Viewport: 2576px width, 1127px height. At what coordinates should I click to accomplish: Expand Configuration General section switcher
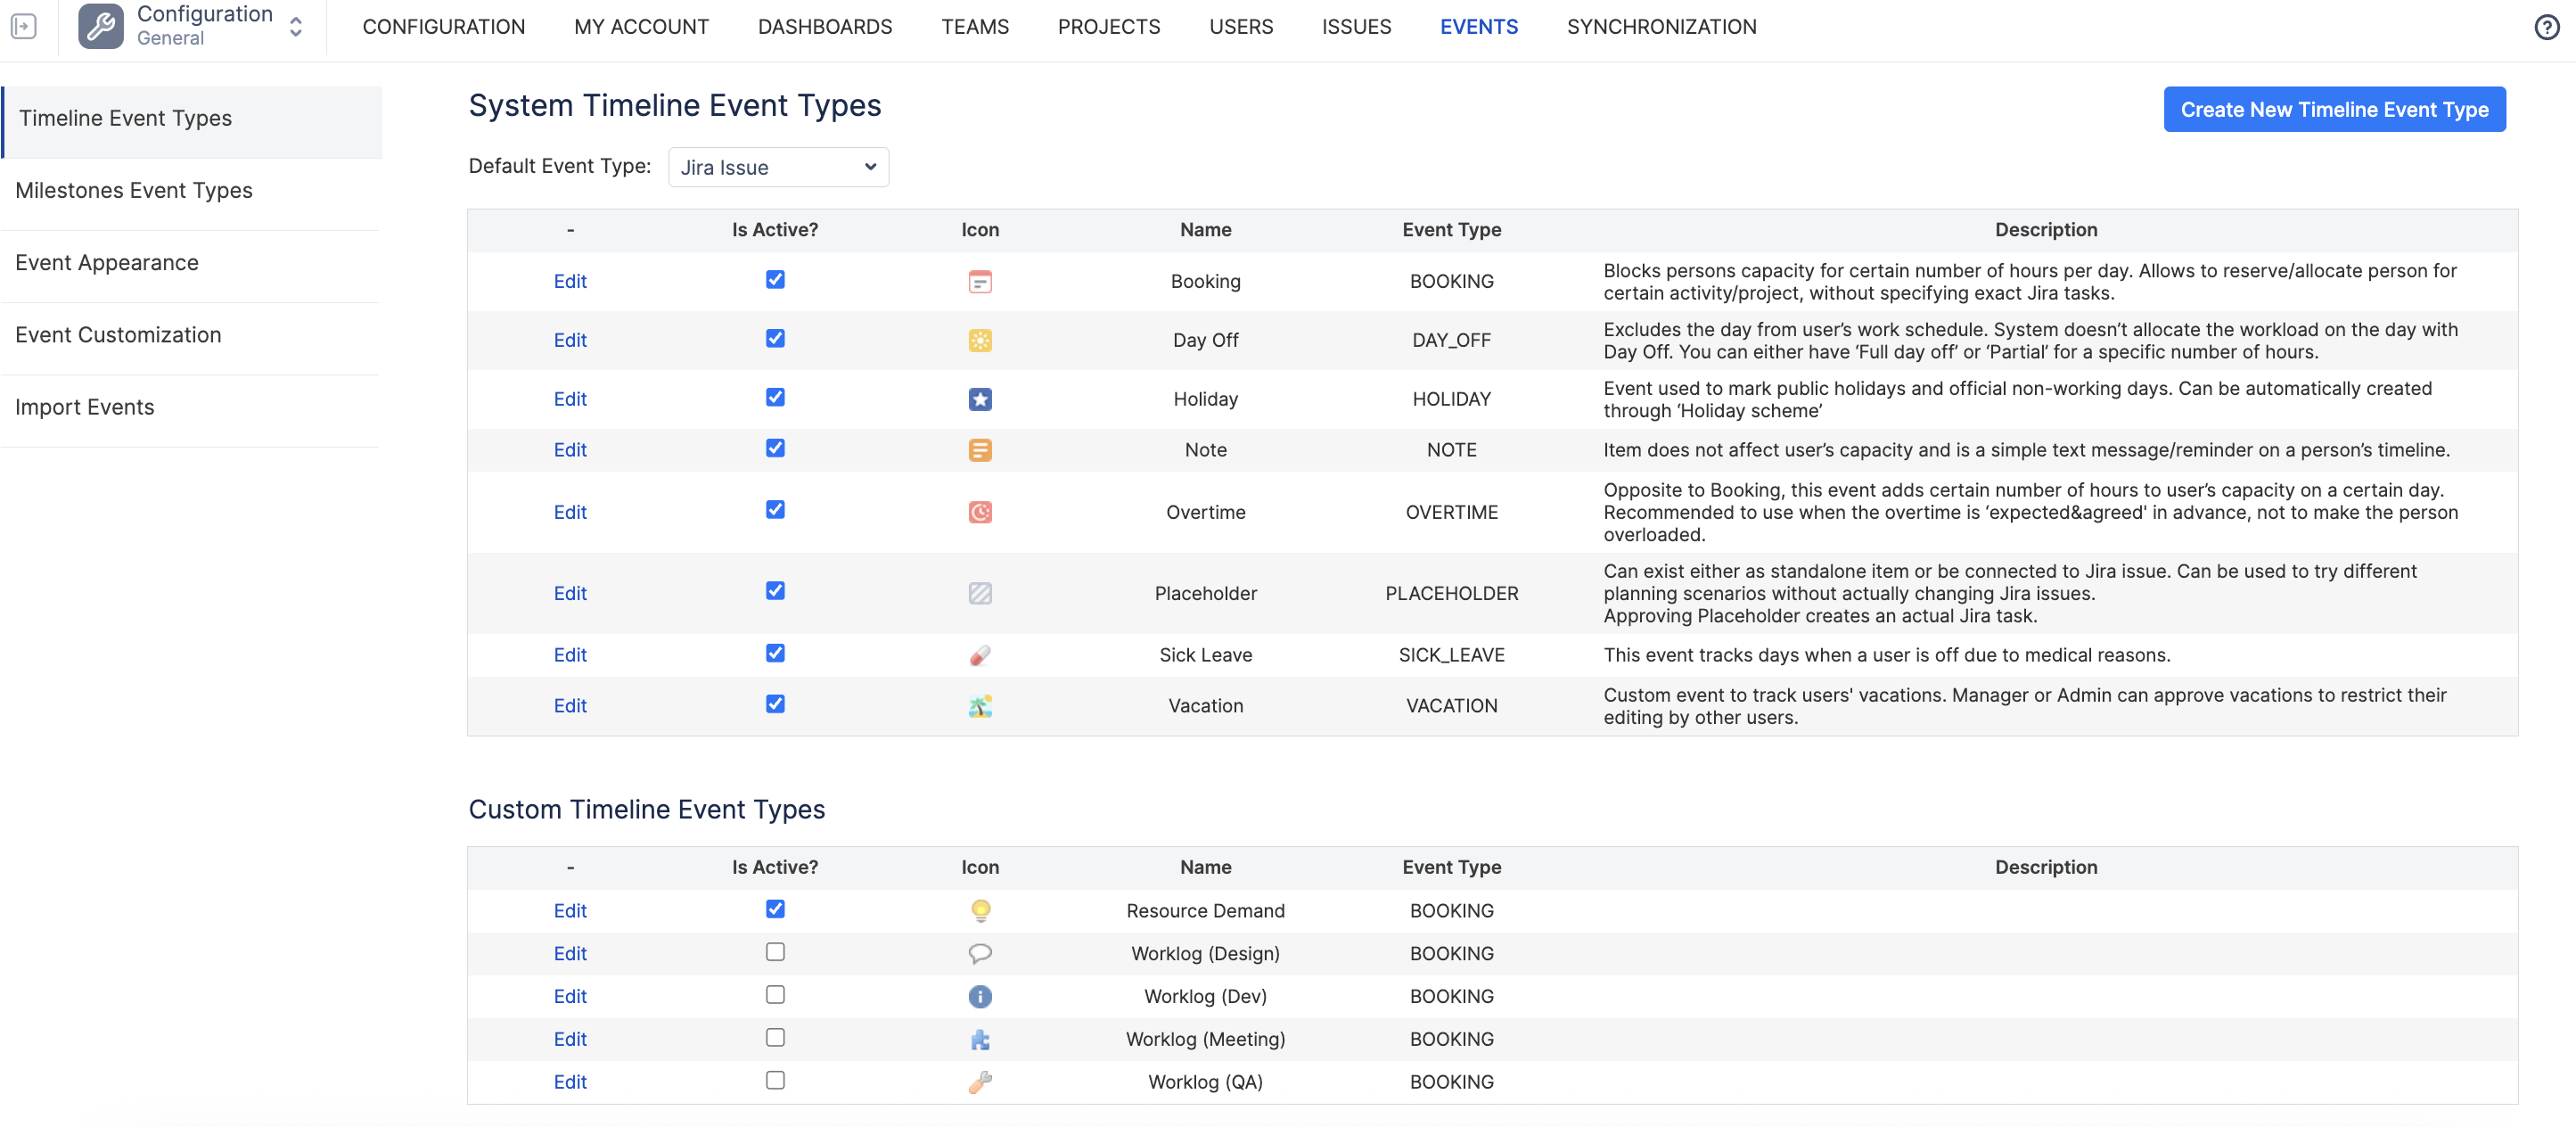coord(296,27)
